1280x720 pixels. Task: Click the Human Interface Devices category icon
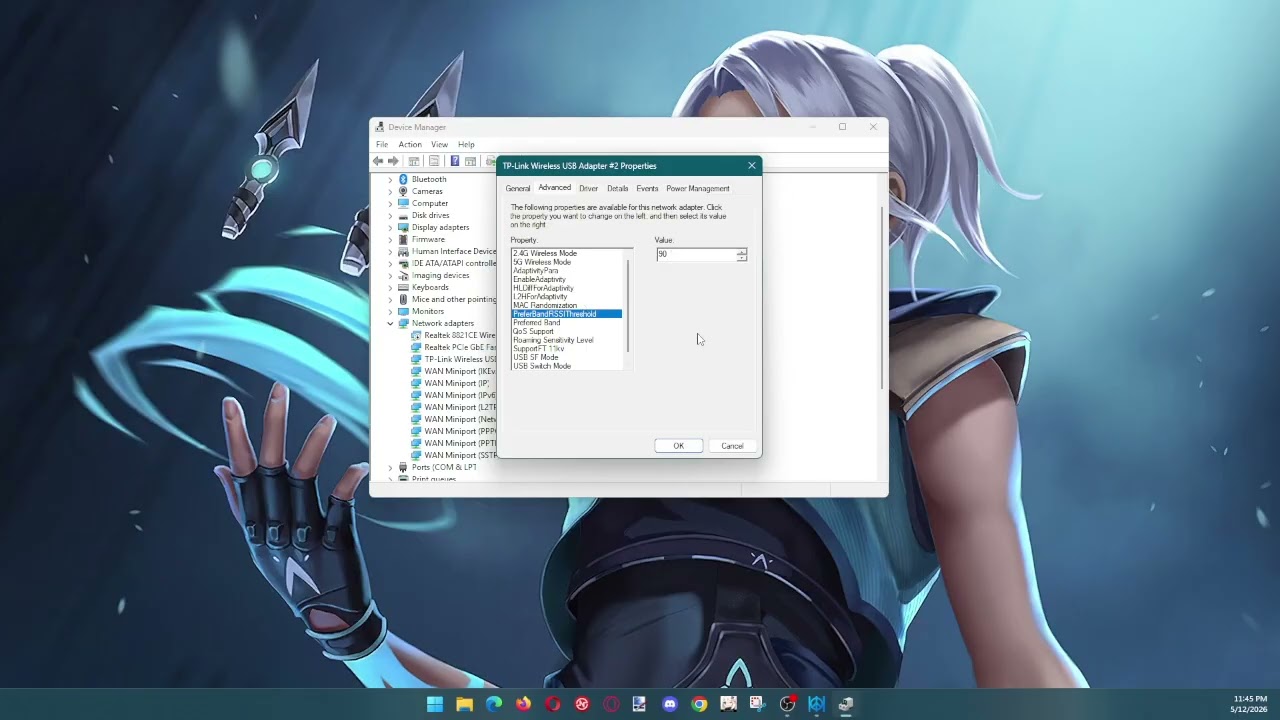point(403,251)
